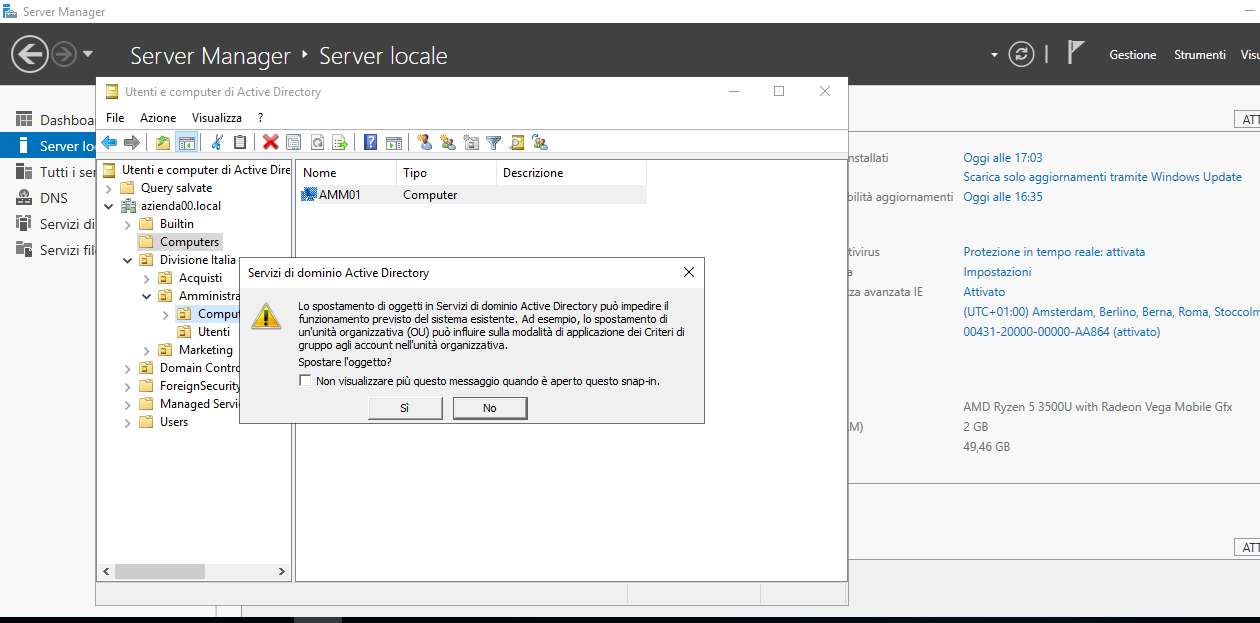The width and height of the screenshot is (1260, 623).
Task: Sort by the Tipo column header
Action: pos(446,173)
